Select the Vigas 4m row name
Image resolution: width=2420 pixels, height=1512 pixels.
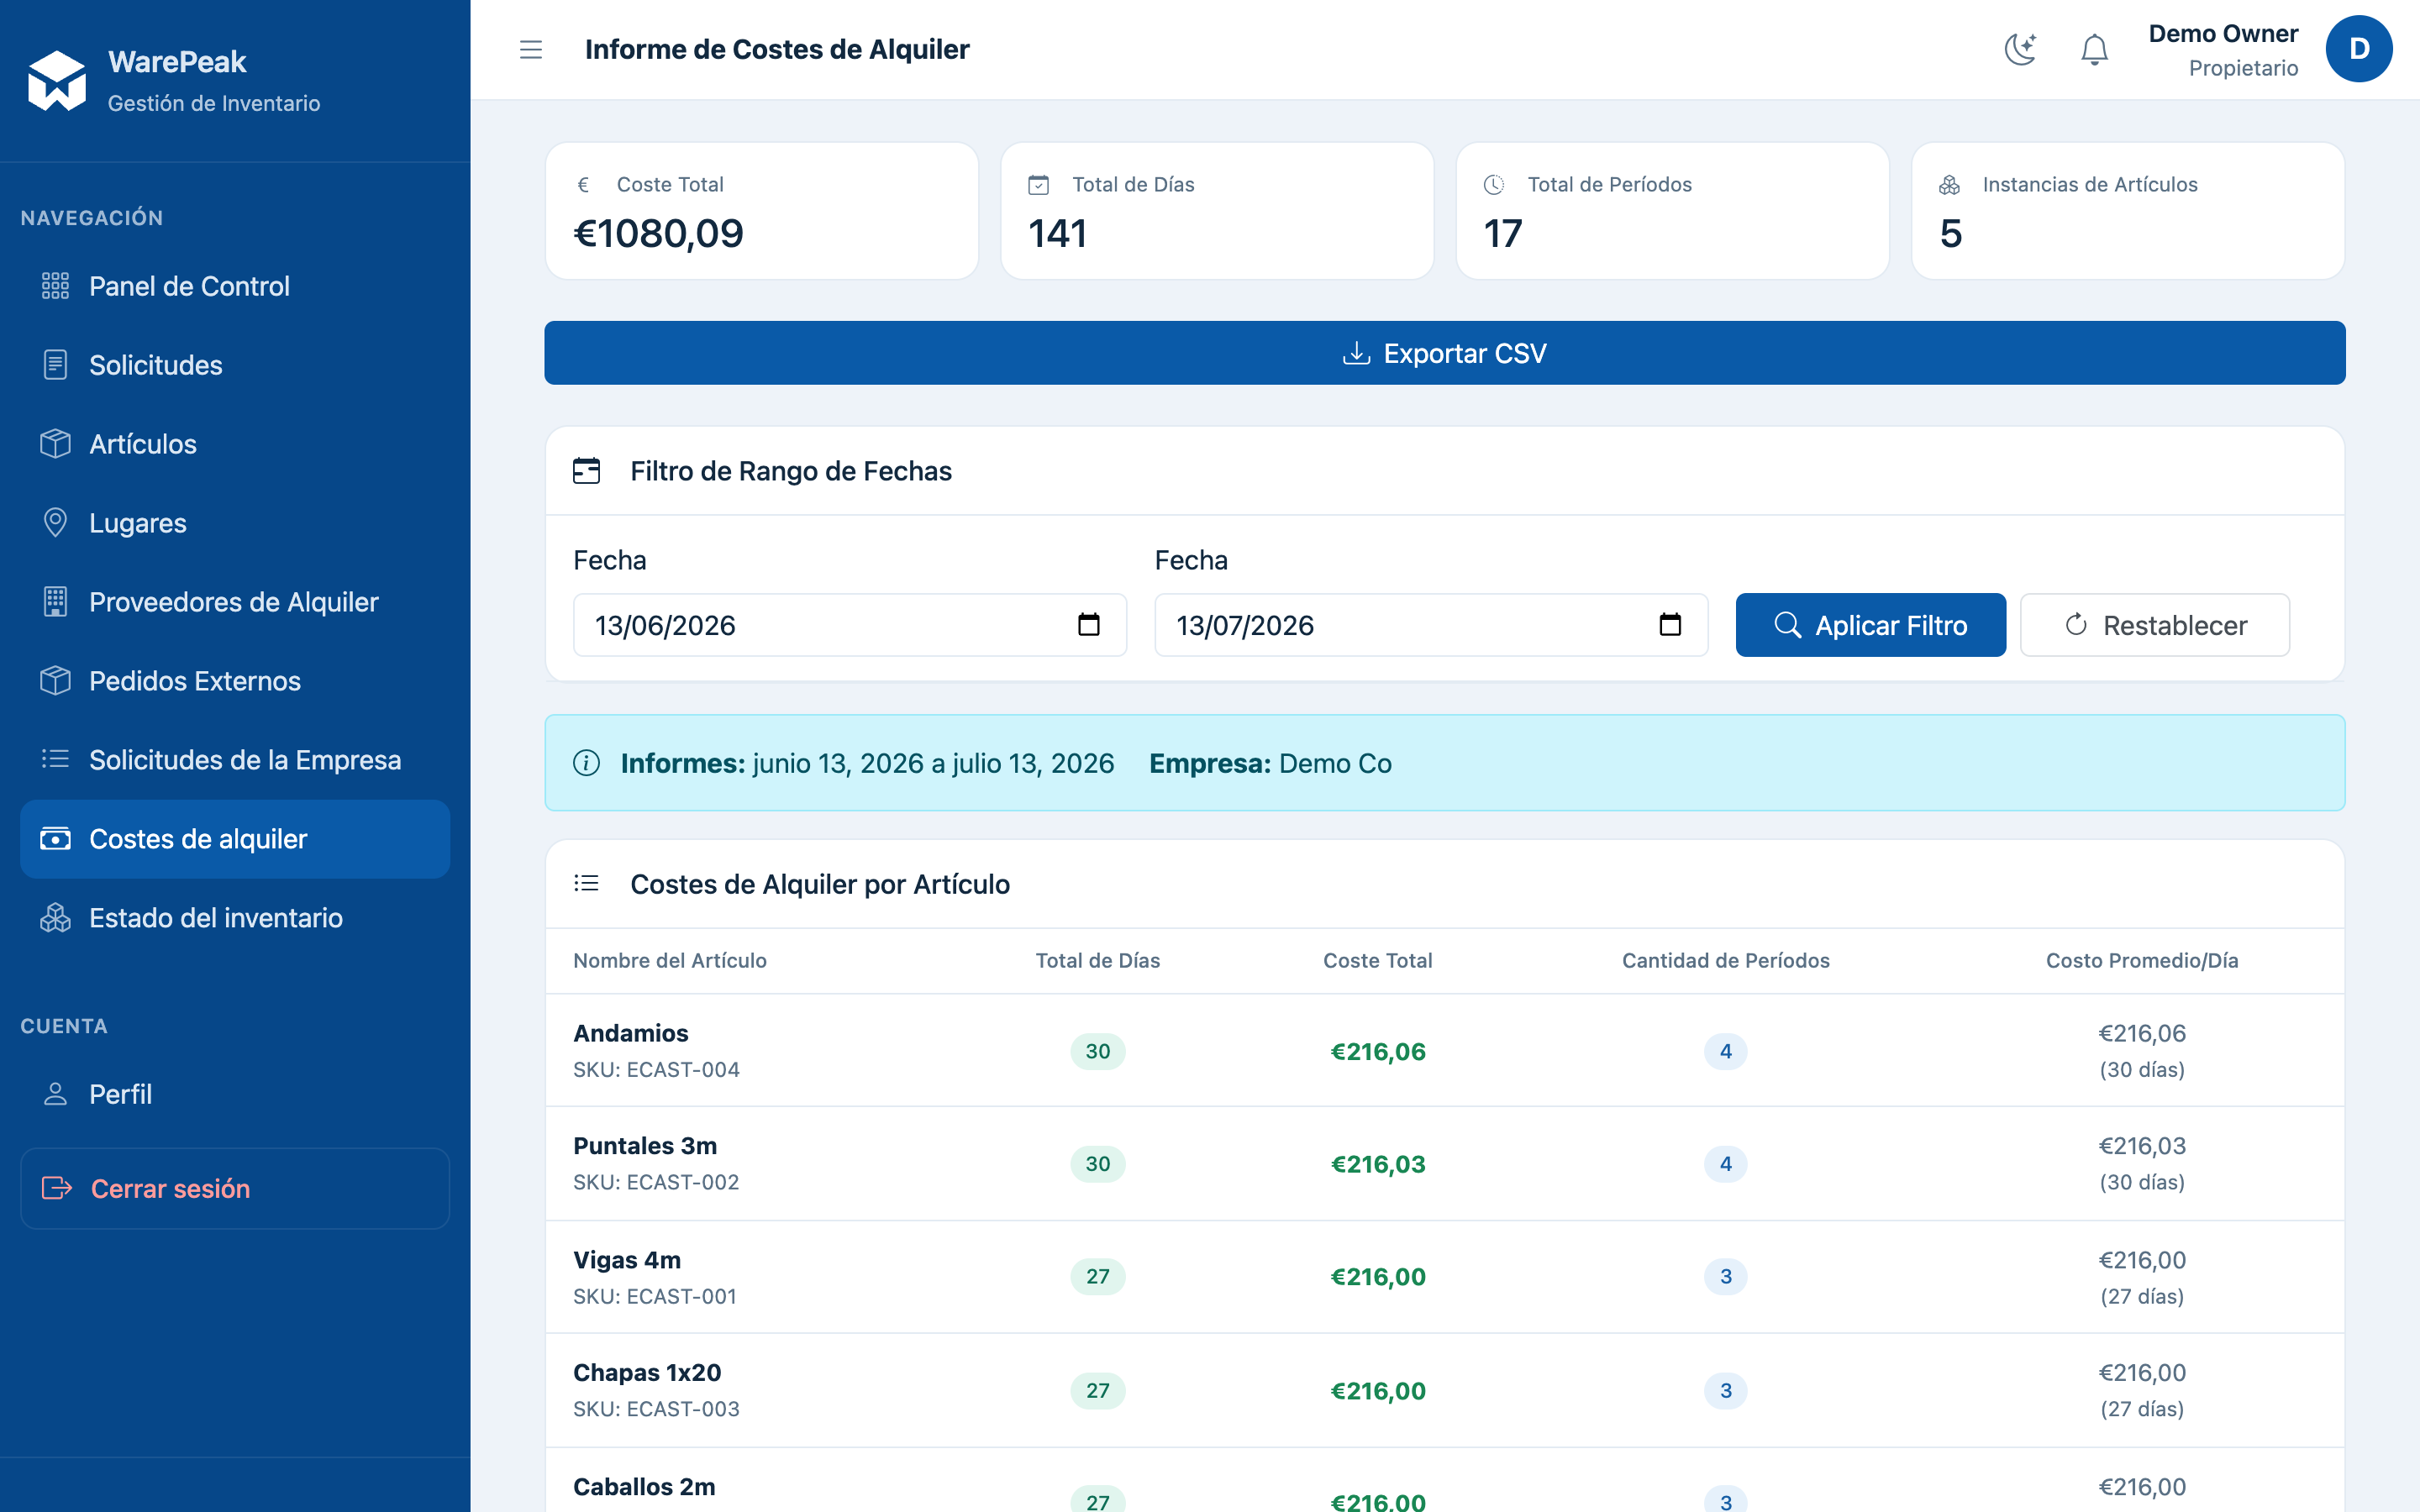[x=627, y=1260]
